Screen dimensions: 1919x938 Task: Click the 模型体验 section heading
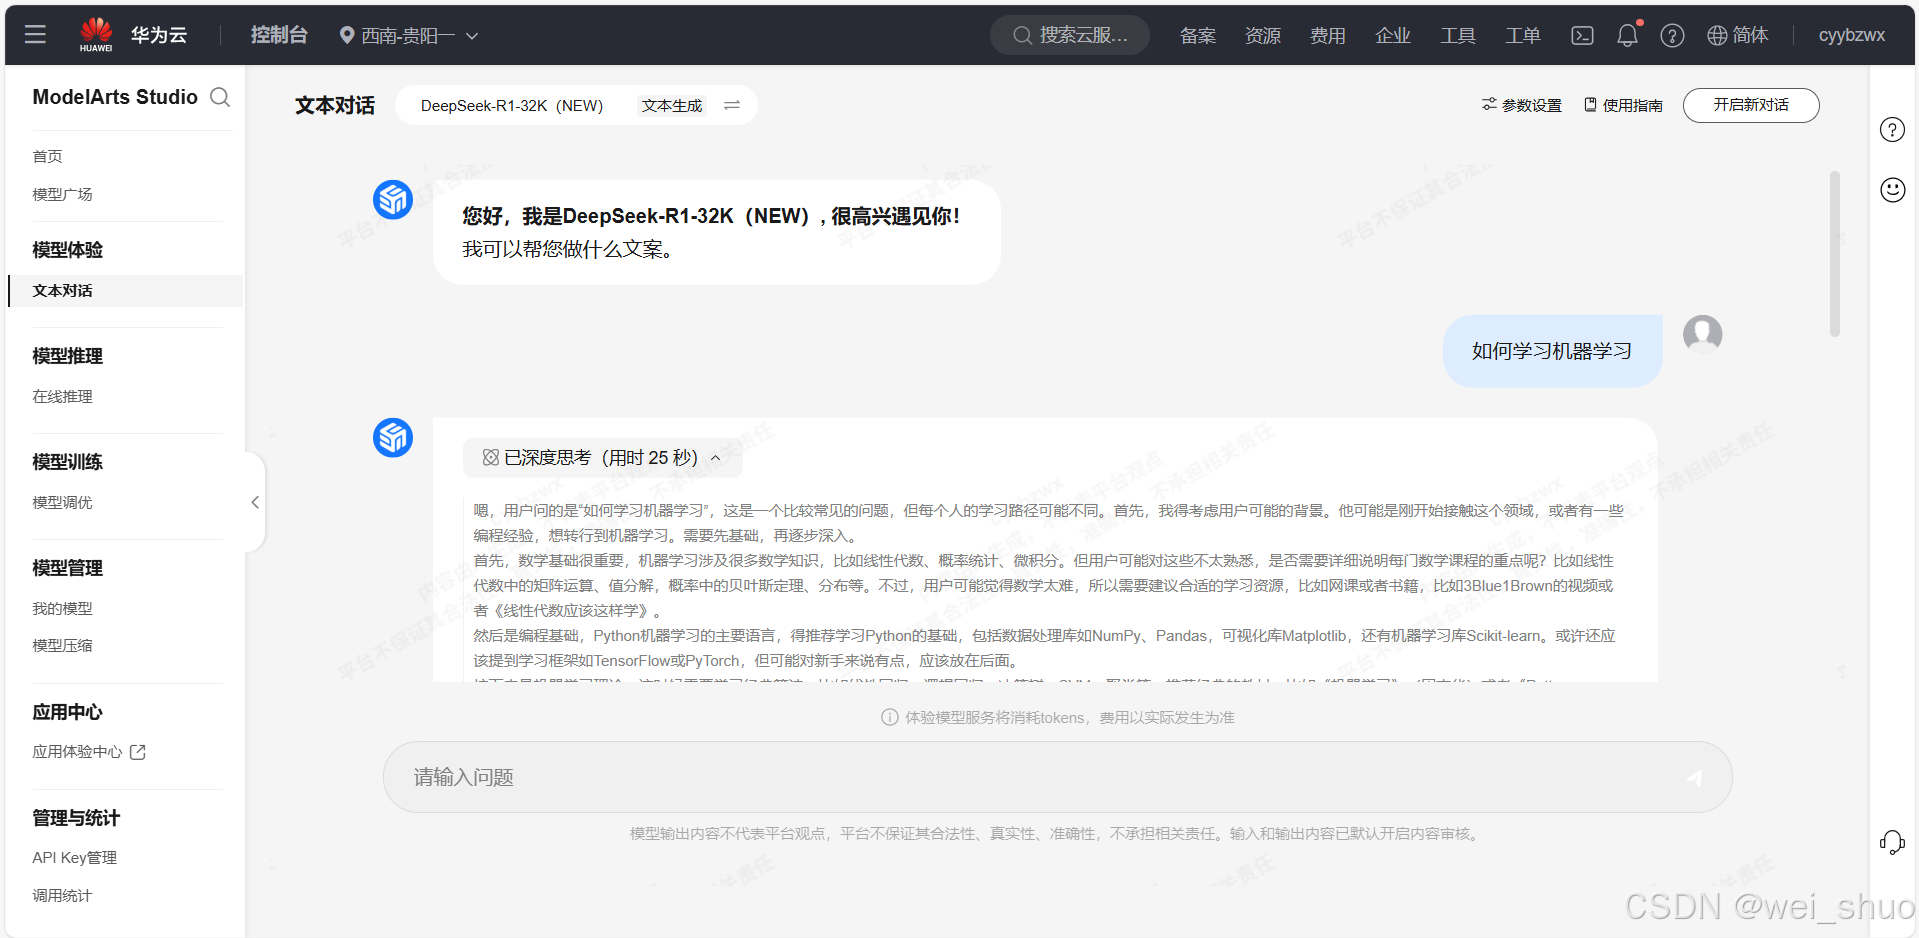pos(67,250)
